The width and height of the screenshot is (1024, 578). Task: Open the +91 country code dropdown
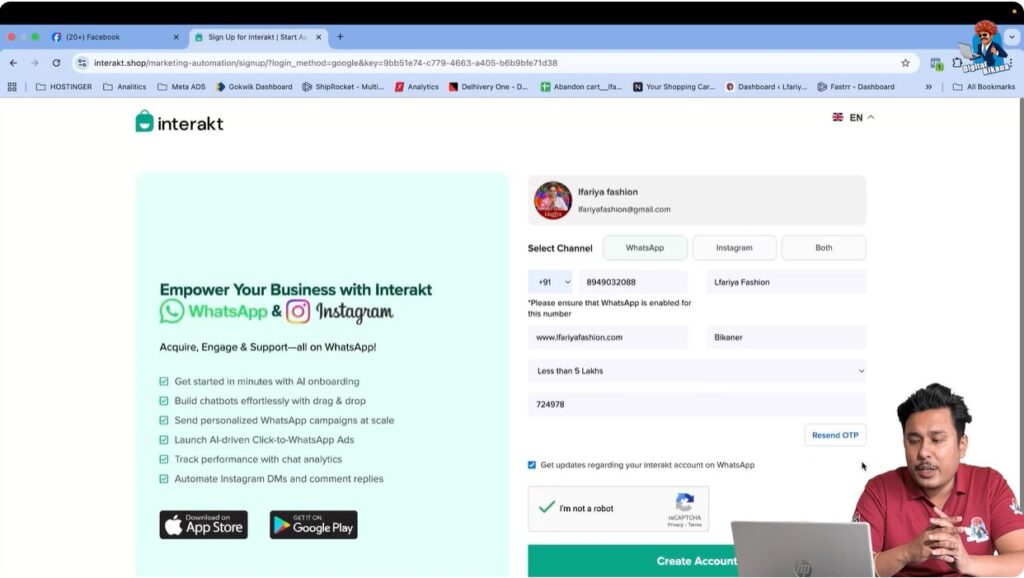[551, 281]
